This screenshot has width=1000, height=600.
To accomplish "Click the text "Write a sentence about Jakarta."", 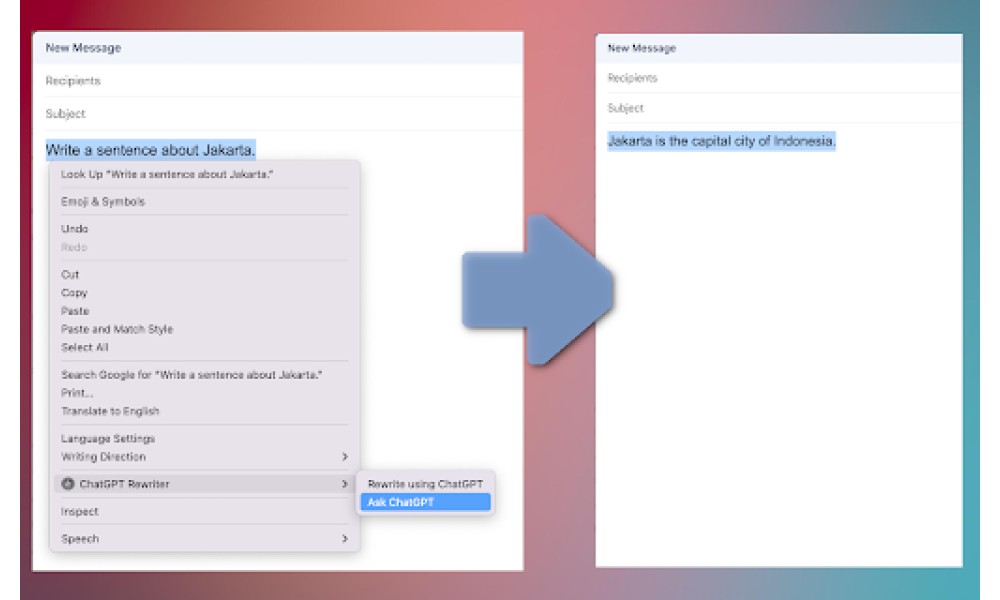I will pyautogui.click(x=151, y=150).
